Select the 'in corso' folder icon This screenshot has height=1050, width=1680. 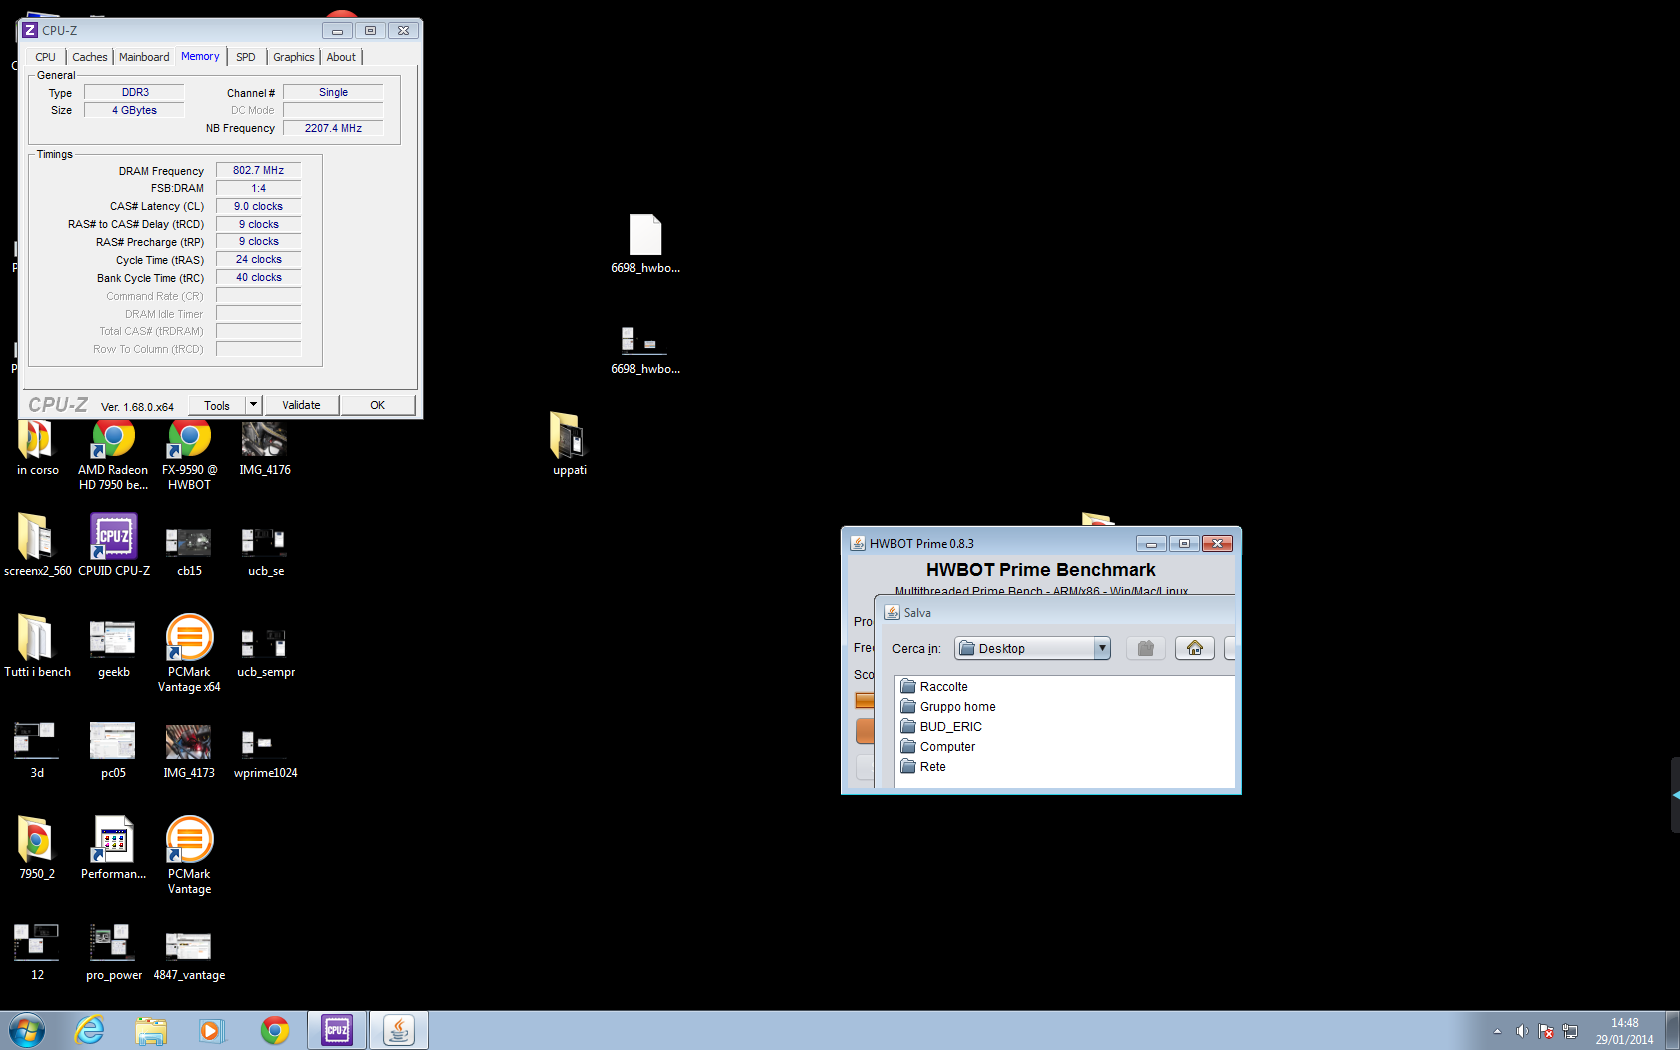point(37,446)
